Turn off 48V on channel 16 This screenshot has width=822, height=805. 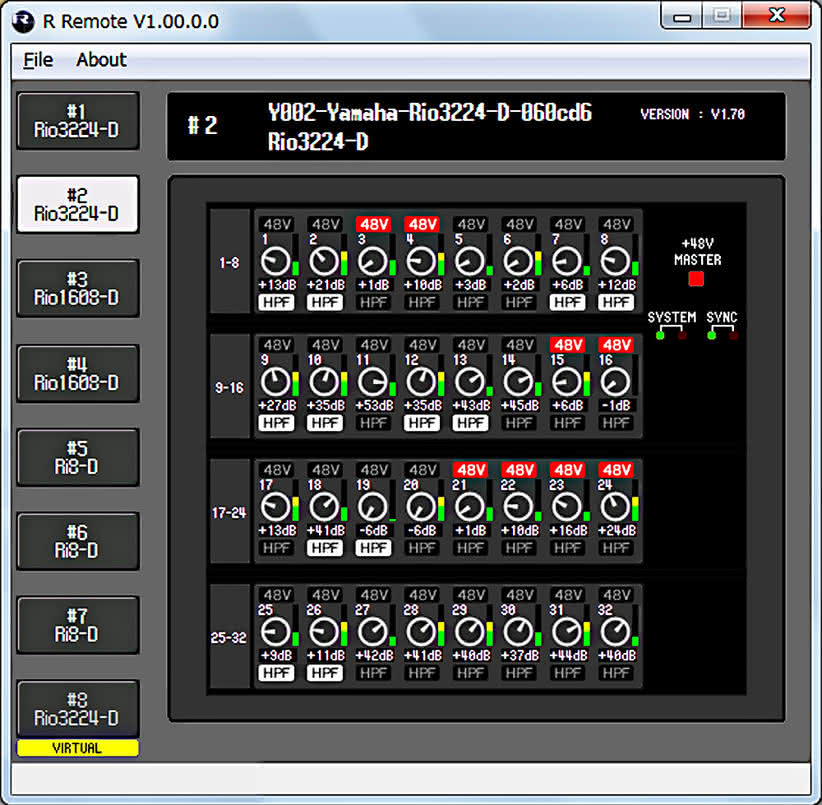[616, 345]
